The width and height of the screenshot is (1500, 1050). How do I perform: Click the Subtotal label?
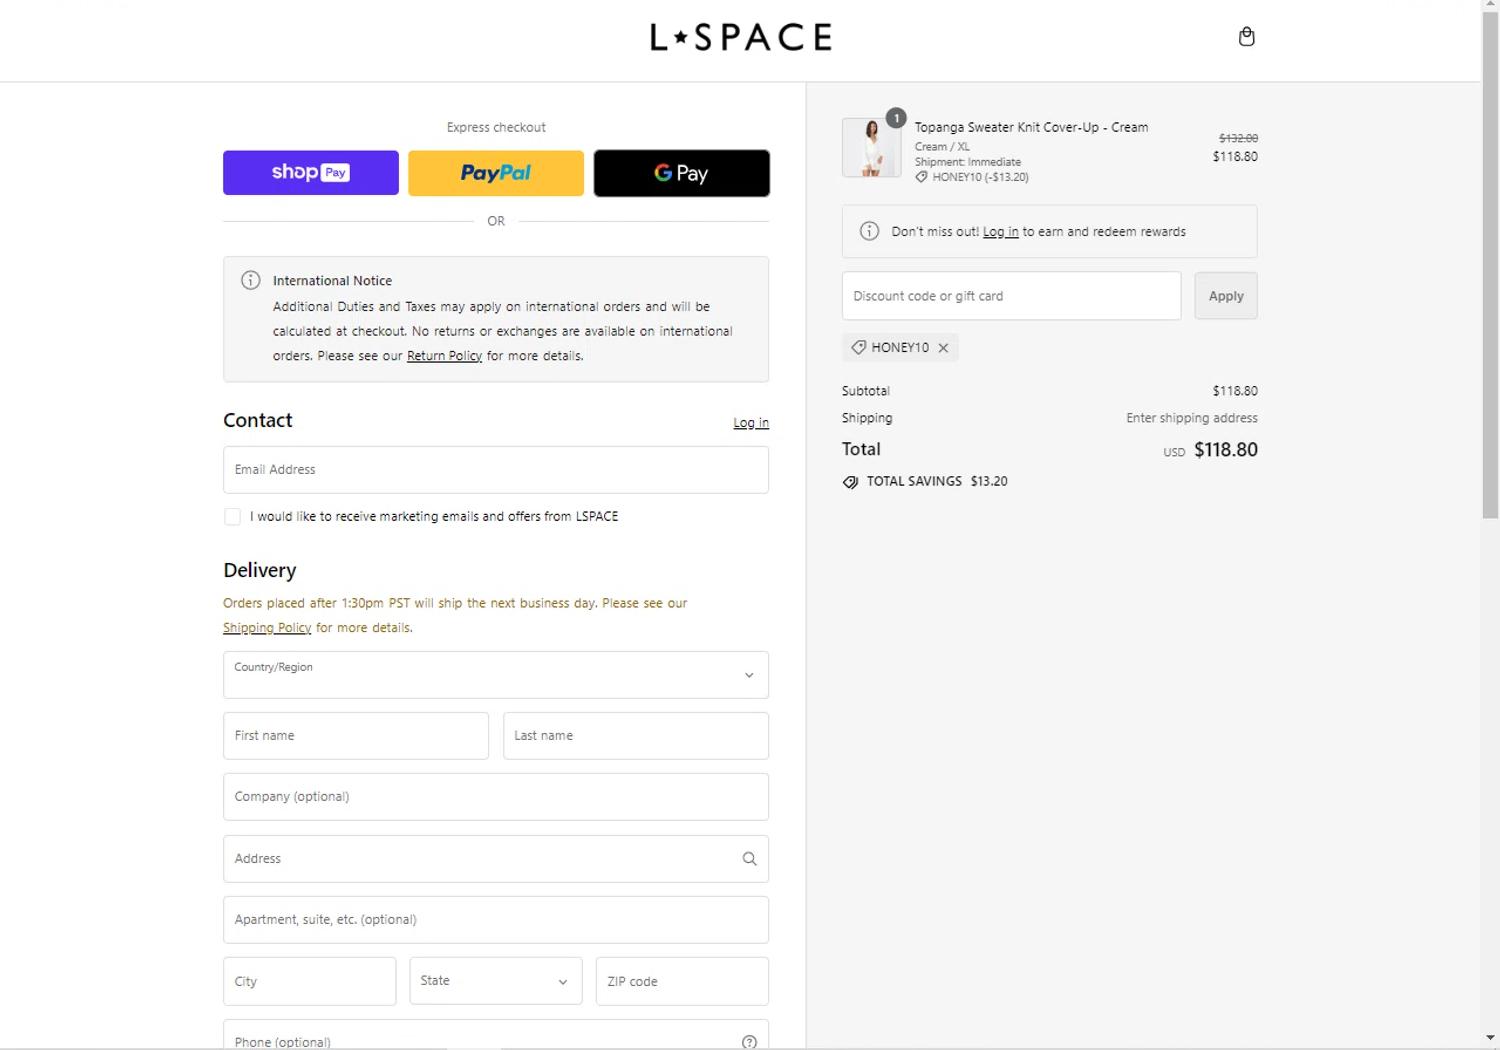pyautogui.click(x=866, y=391)
